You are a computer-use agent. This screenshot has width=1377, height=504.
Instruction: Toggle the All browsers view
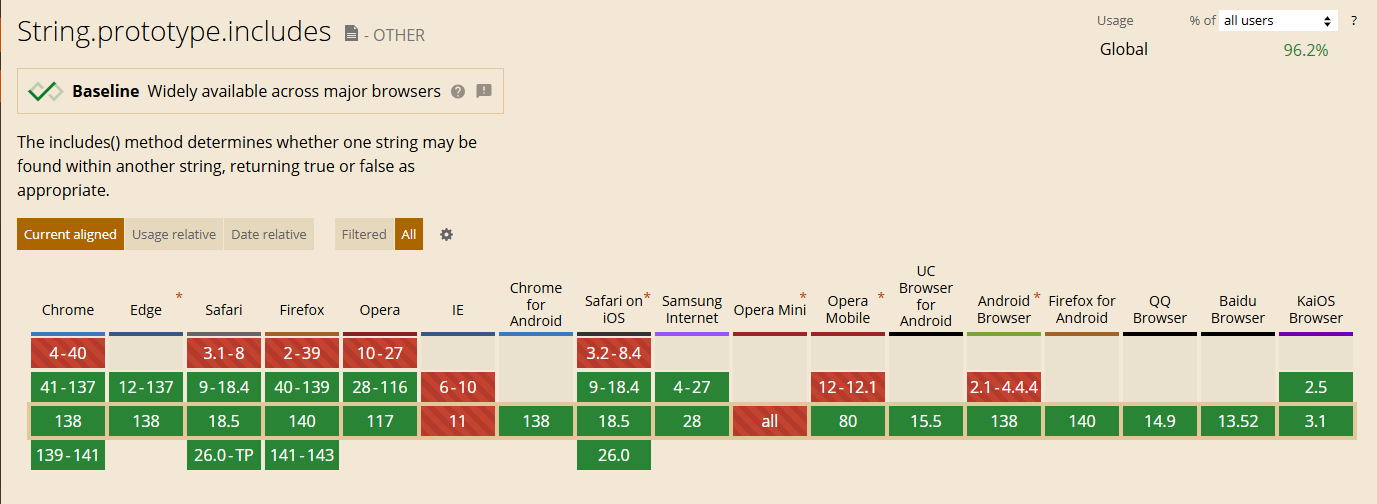pos(409,234)
